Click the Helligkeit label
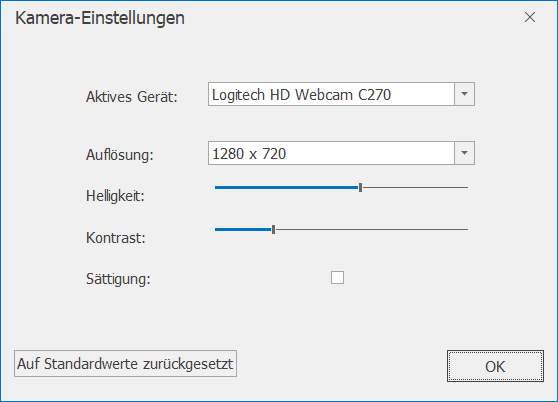This screenshot has height=402, width=558. pyautogui.click(x=115, y=196)
